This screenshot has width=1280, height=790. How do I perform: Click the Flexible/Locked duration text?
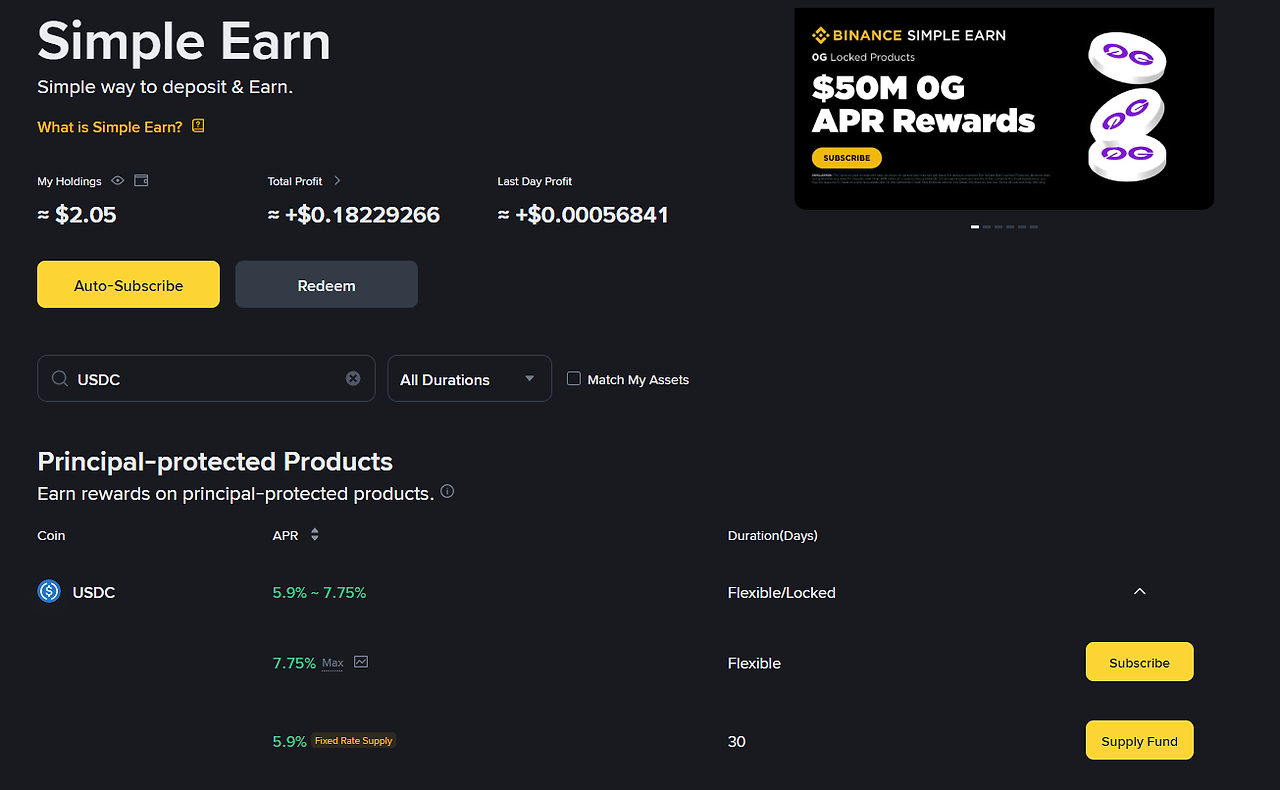point(782,592)
